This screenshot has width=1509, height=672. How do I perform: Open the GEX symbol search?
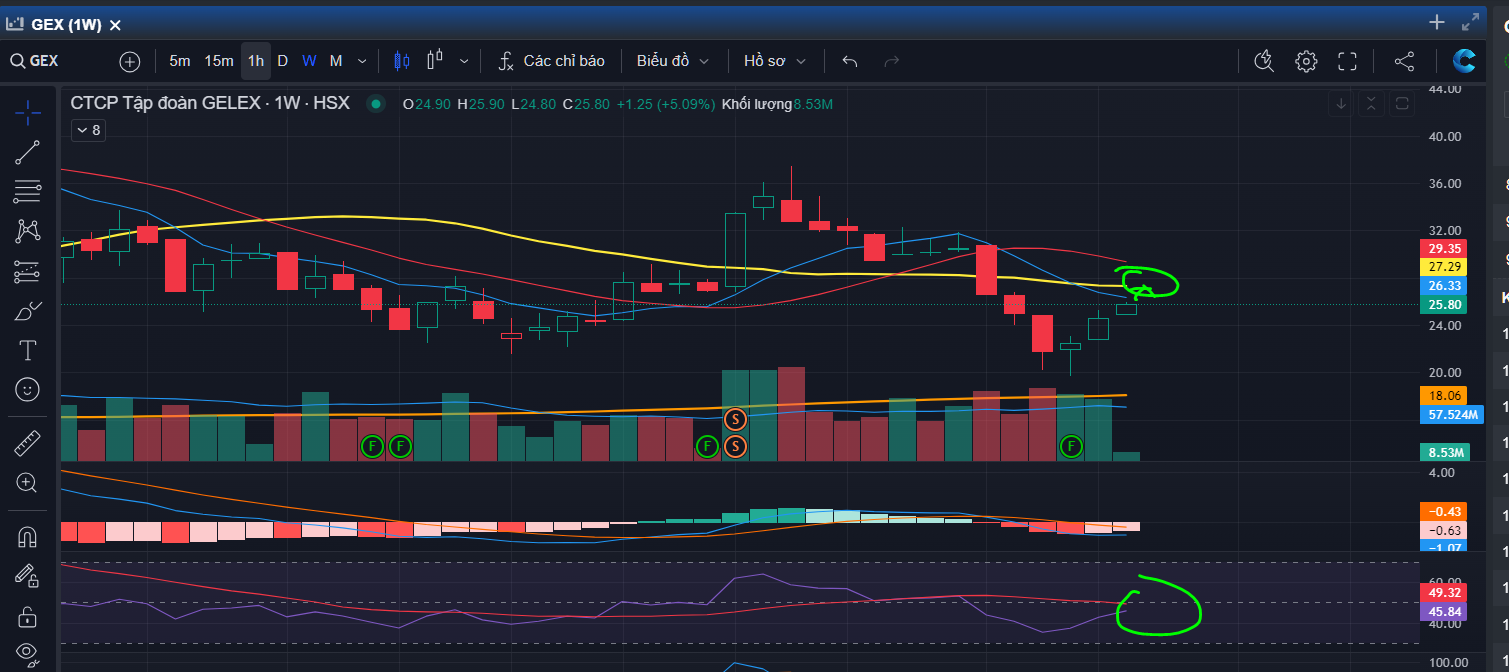point(34,61)
